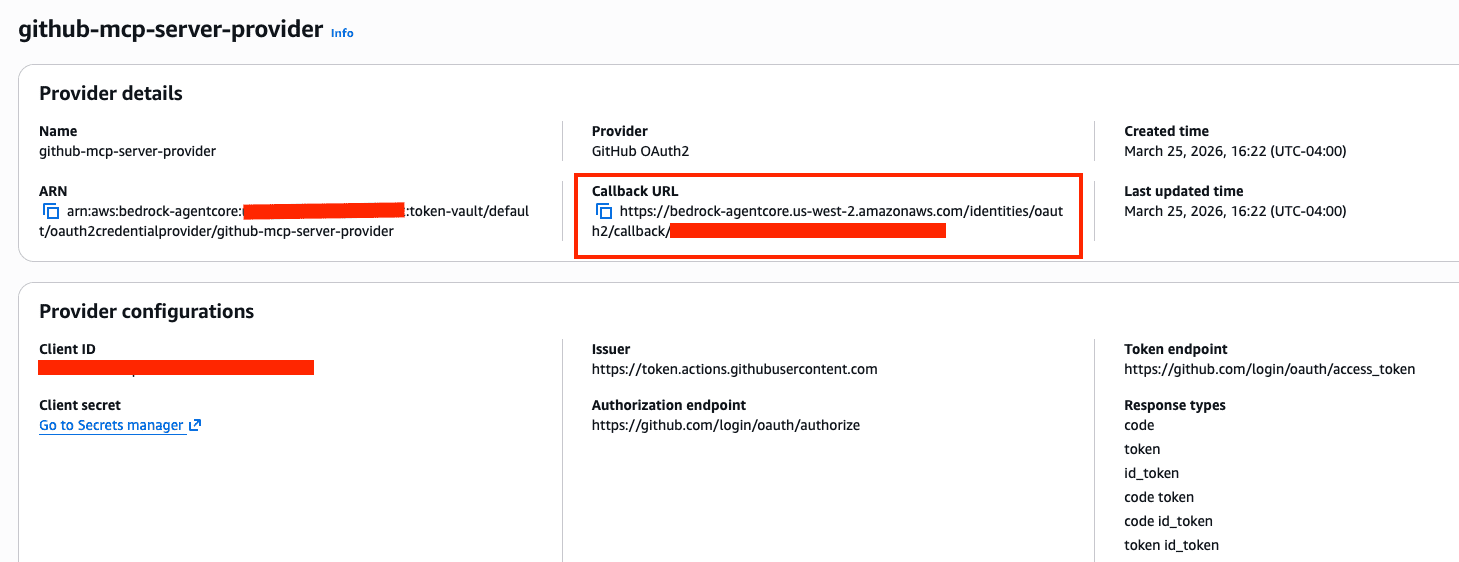Click the 'code id_token' response type

(x=1168, y=521)
